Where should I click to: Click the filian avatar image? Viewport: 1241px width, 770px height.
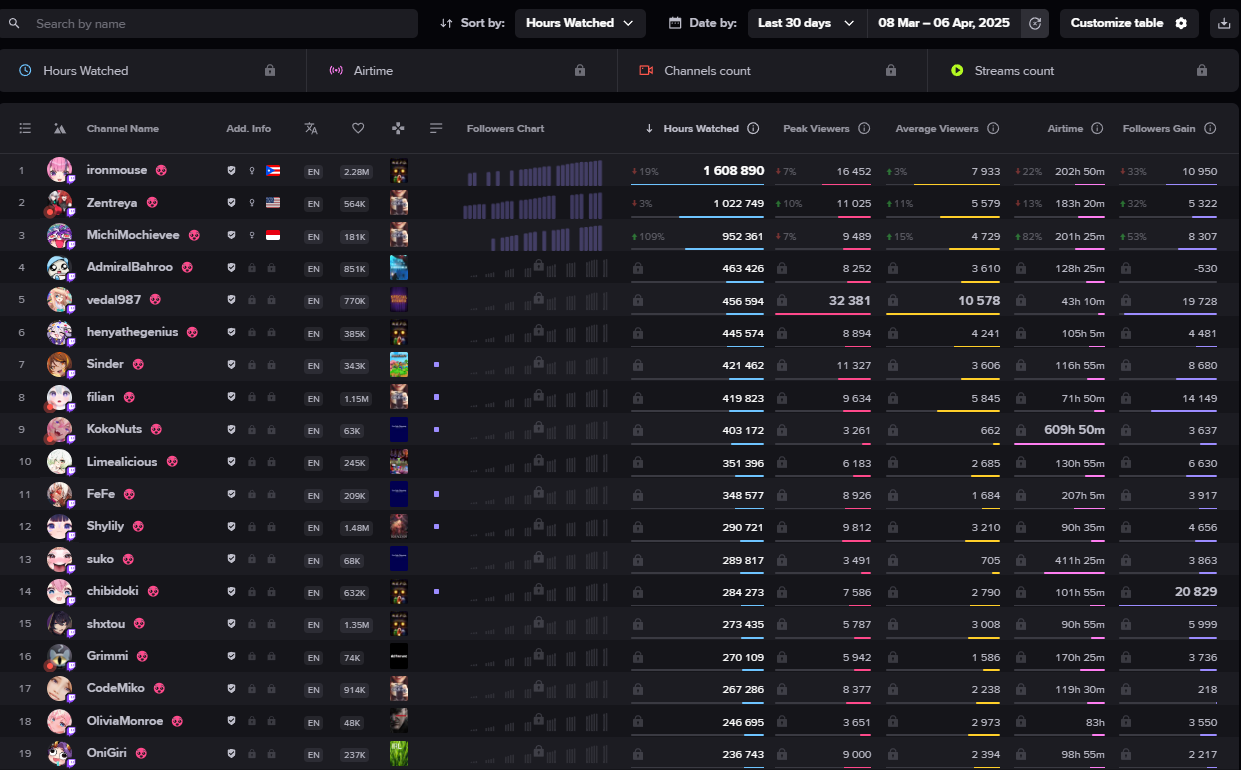point(59,397)
